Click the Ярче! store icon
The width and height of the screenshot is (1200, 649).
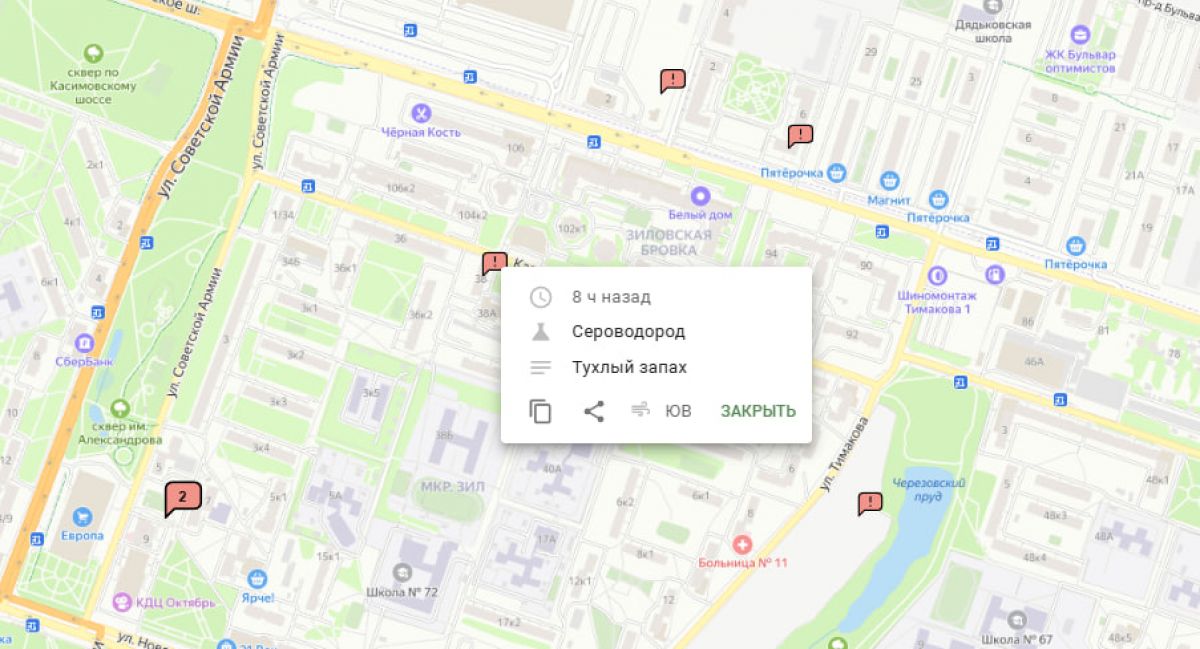click(x=258, y=578)
